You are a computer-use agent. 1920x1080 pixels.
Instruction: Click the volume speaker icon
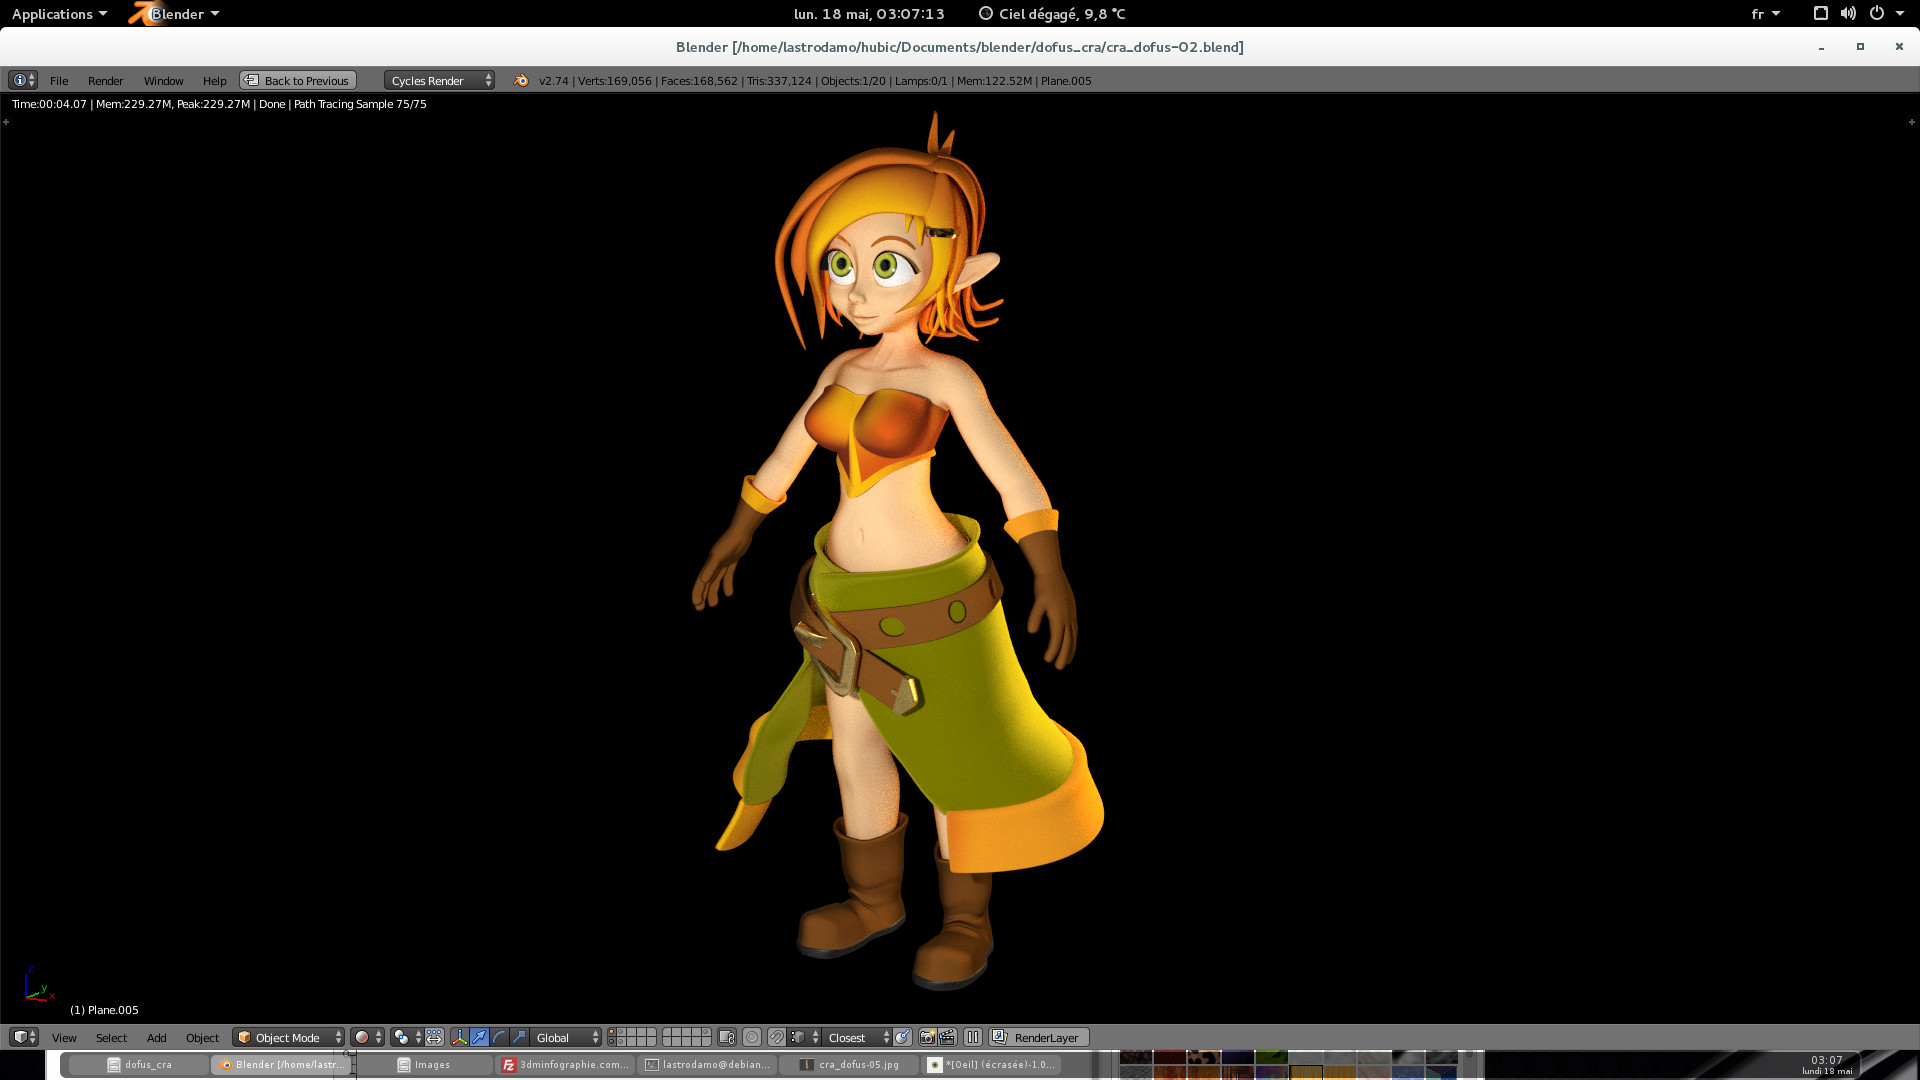(x=1848, y=14)
